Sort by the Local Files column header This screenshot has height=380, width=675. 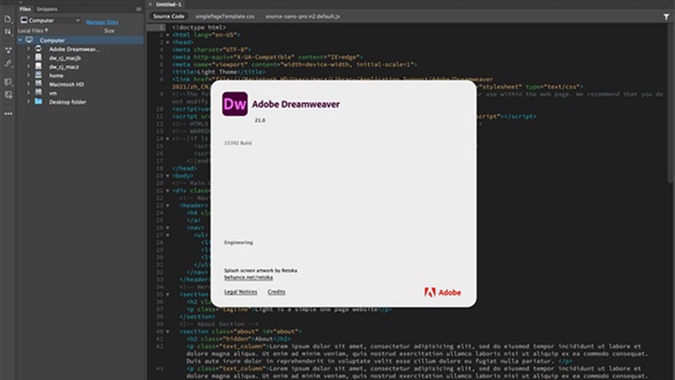click(33, 31)
